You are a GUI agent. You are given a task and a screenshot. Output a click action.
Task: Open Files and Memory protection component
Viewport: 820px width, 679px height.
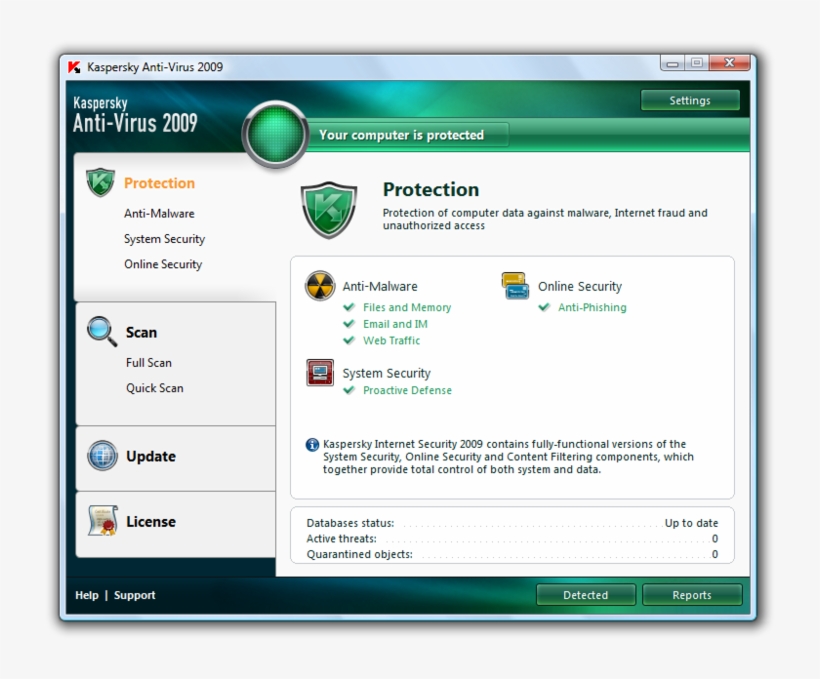[x=406, y=308]
